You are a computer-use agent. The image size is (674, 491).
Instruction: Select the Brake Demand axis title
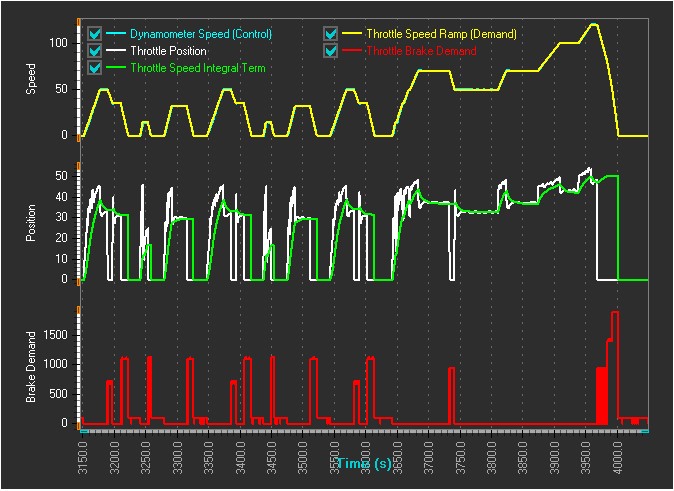(x=32, y=367)
